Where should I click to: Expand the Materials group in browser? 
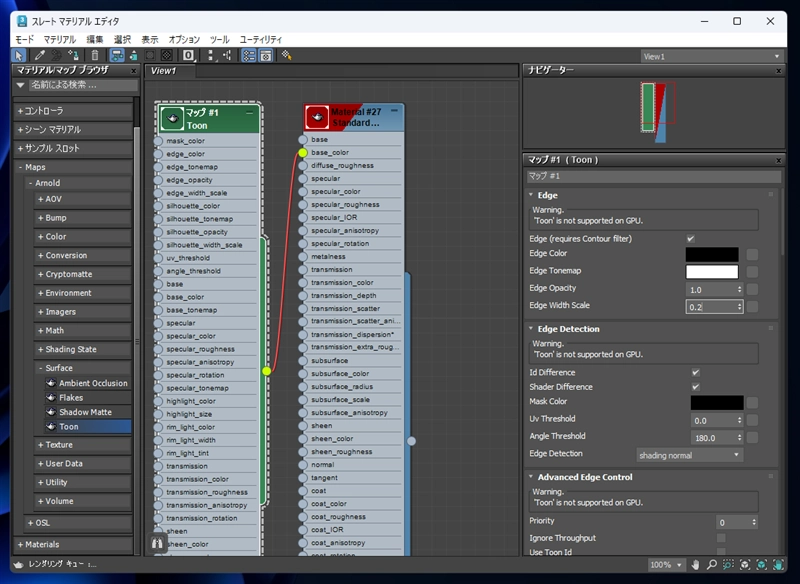click(38, 544)
